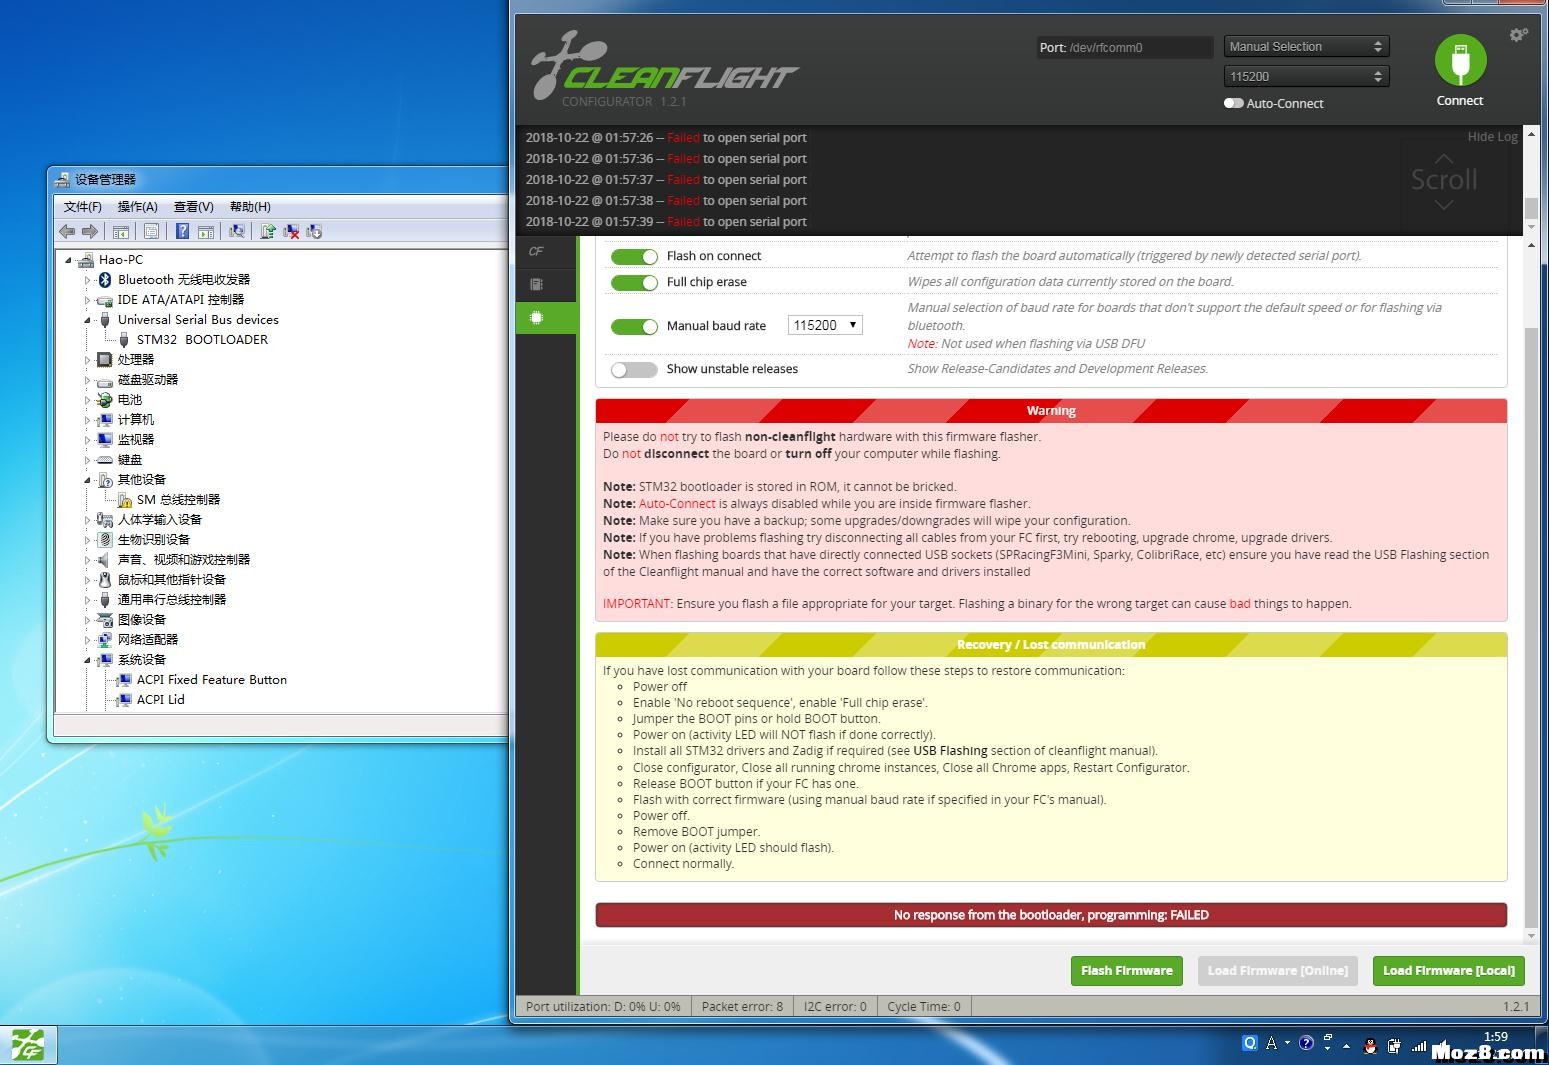This screenshot has width=1549, height=1065.
Task: Click the Bluetooth category icon in device tree
Action: tap(105, 279)
